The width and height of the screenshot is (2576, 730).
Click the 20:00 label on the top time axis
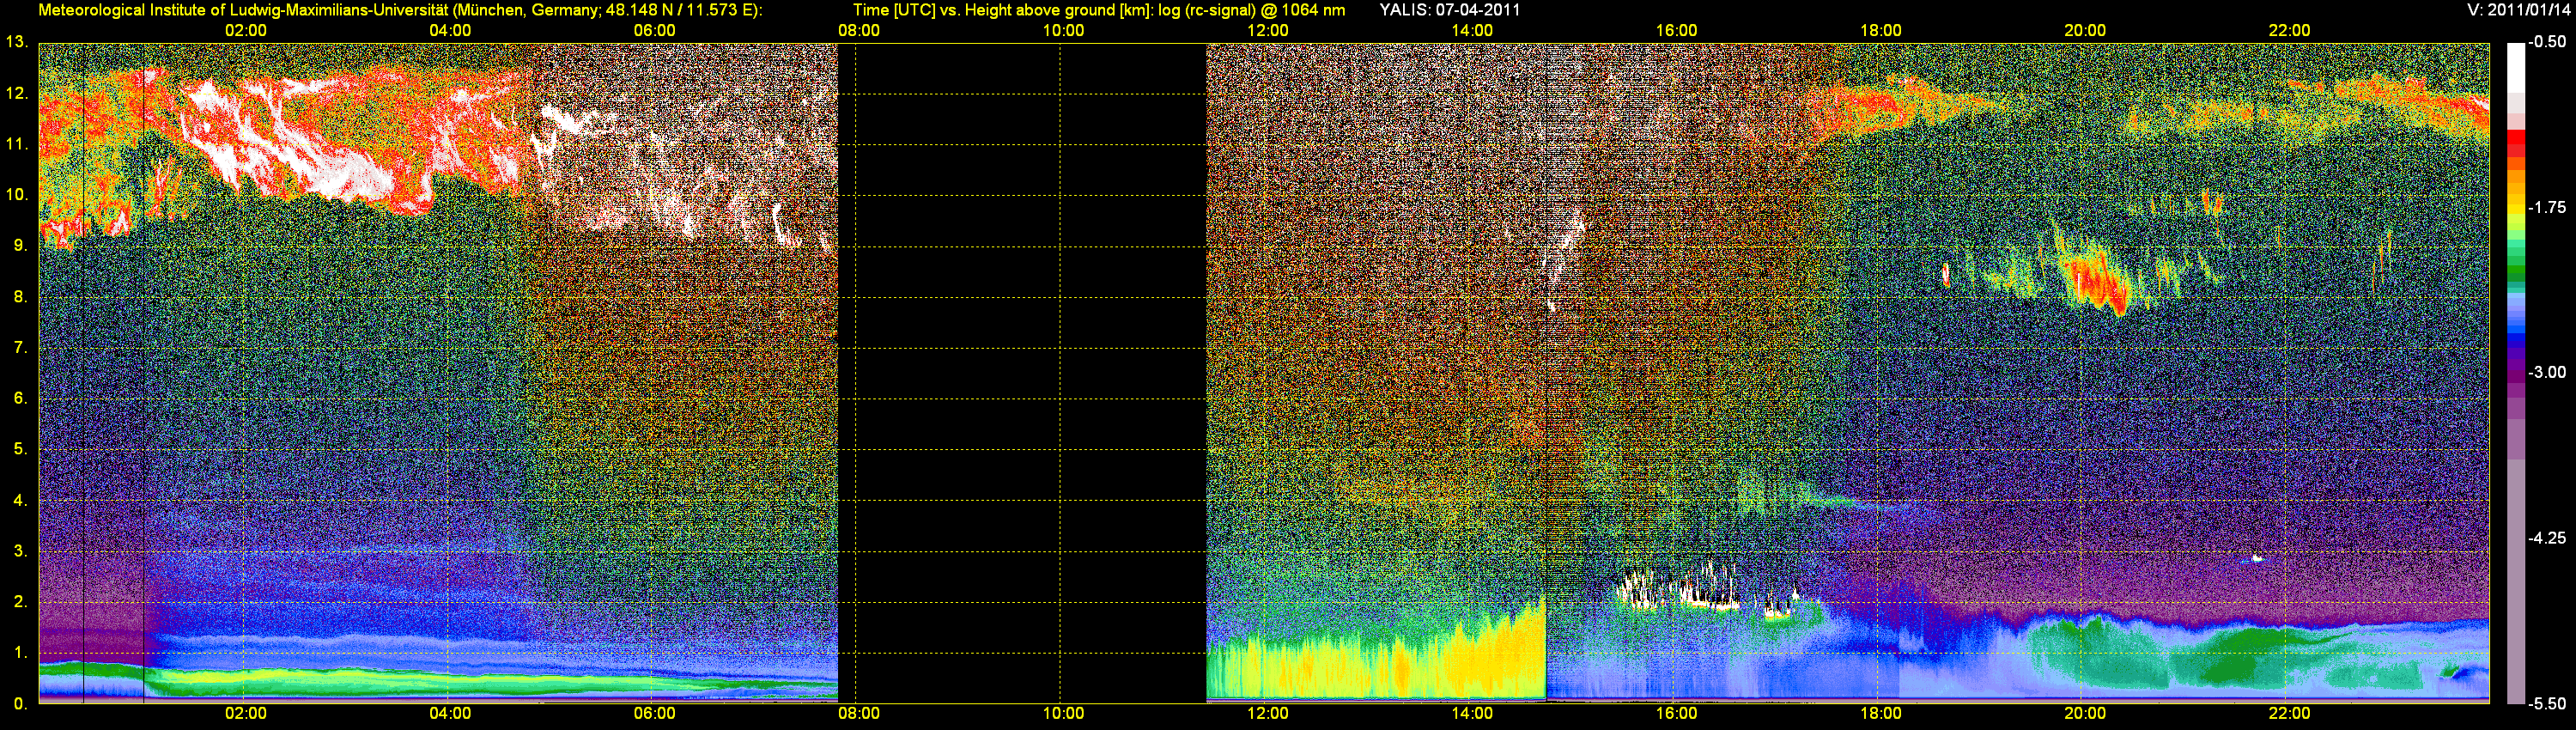pos(2085,30)
